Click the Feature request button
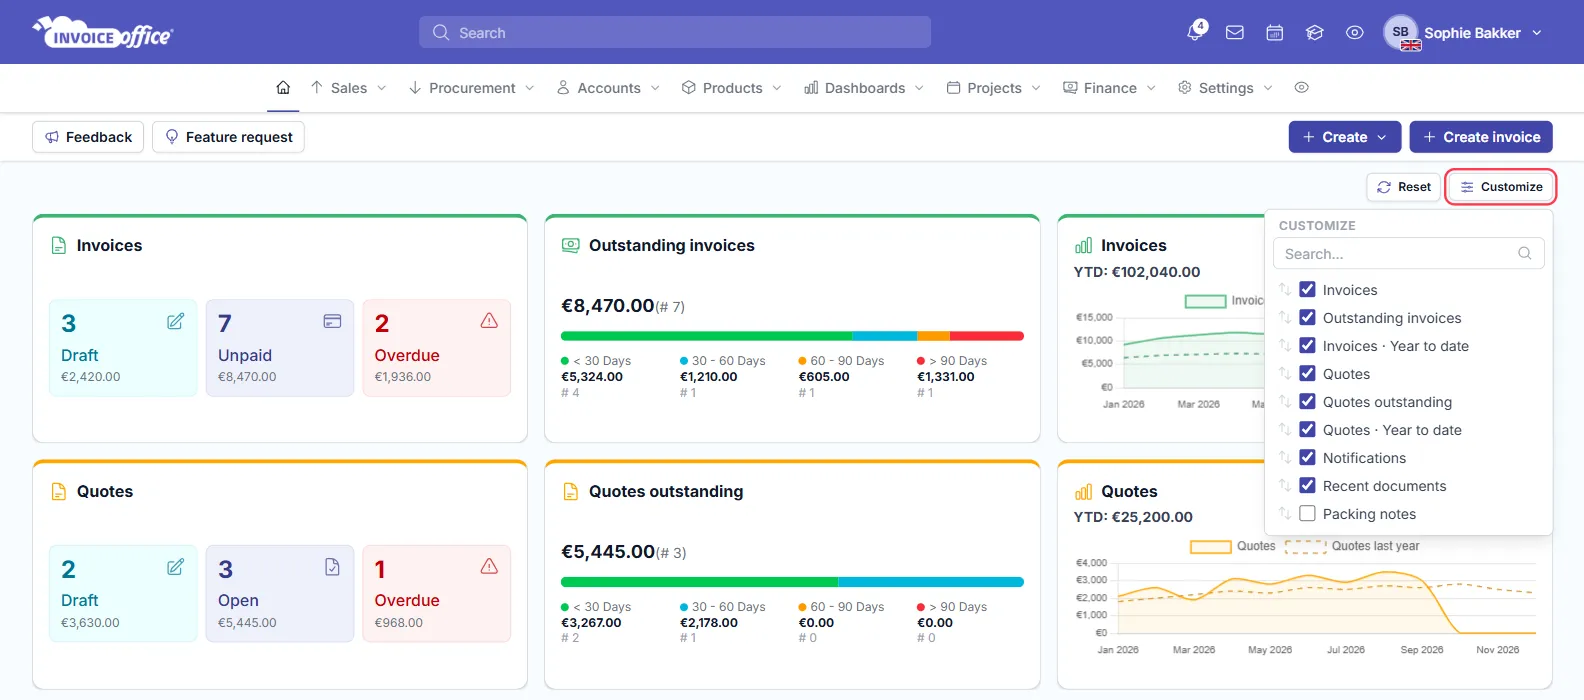This screenshot has height=700, width=1584. pyautogui.click(x=228, y=137)
